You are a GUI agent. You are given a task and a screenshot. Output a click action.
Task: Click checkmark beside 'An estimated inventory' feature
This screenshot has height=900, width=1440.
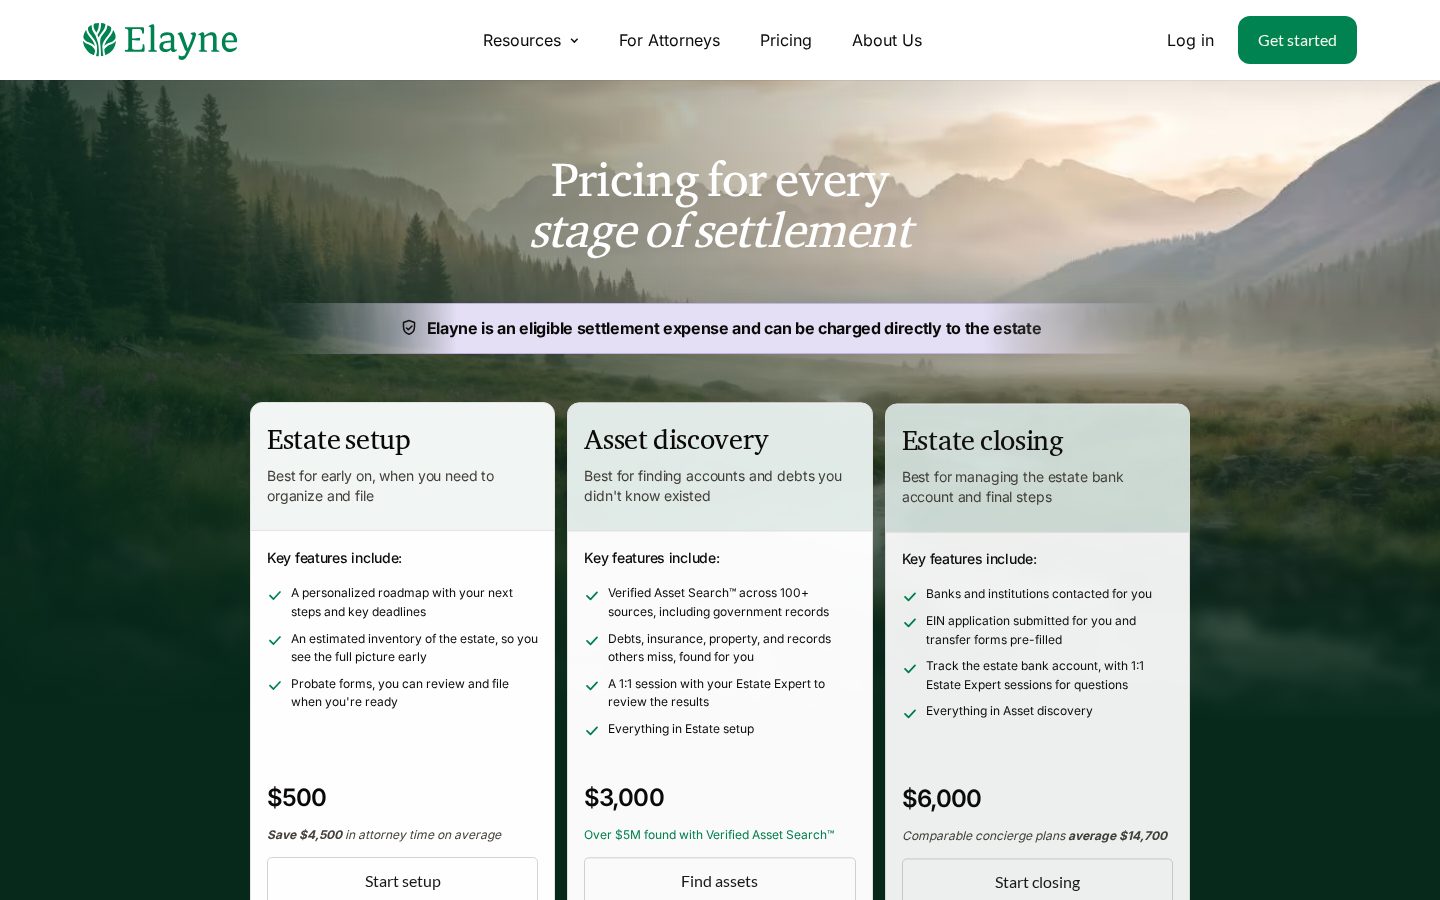pyautogui.click(x=275, y=640)
